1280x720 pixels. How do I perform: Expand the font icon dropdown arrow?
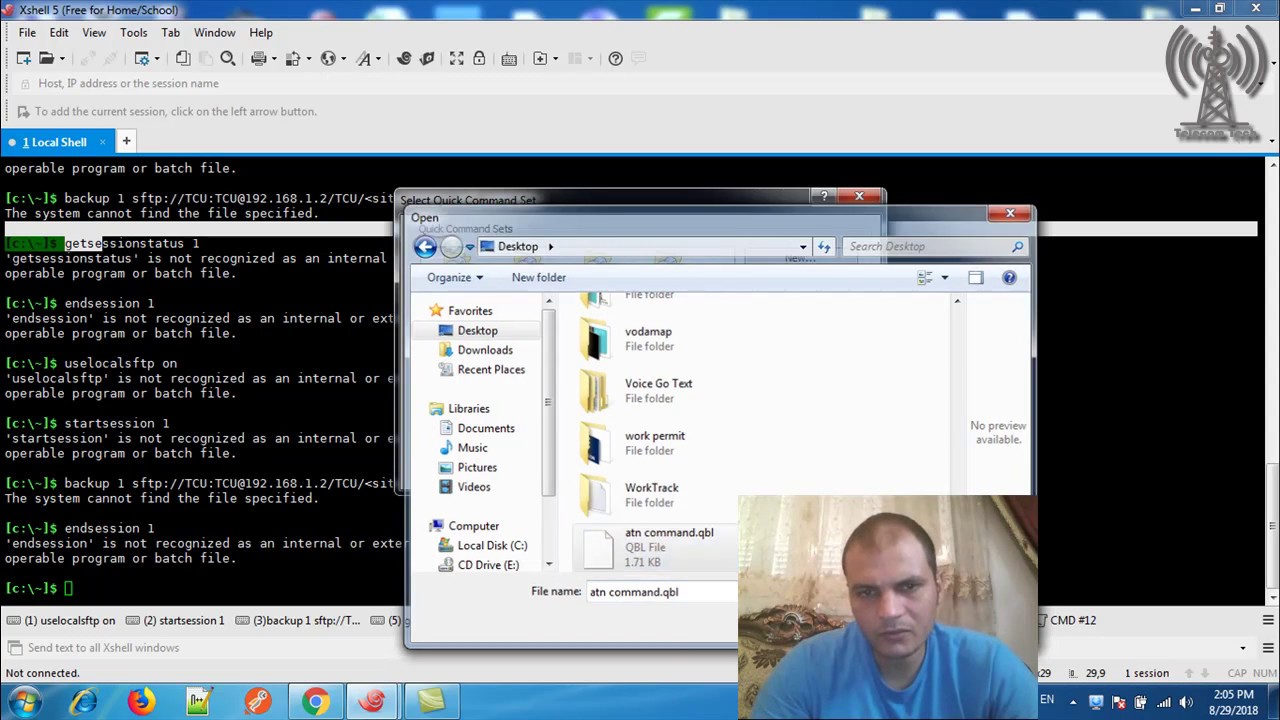[378, 59]
